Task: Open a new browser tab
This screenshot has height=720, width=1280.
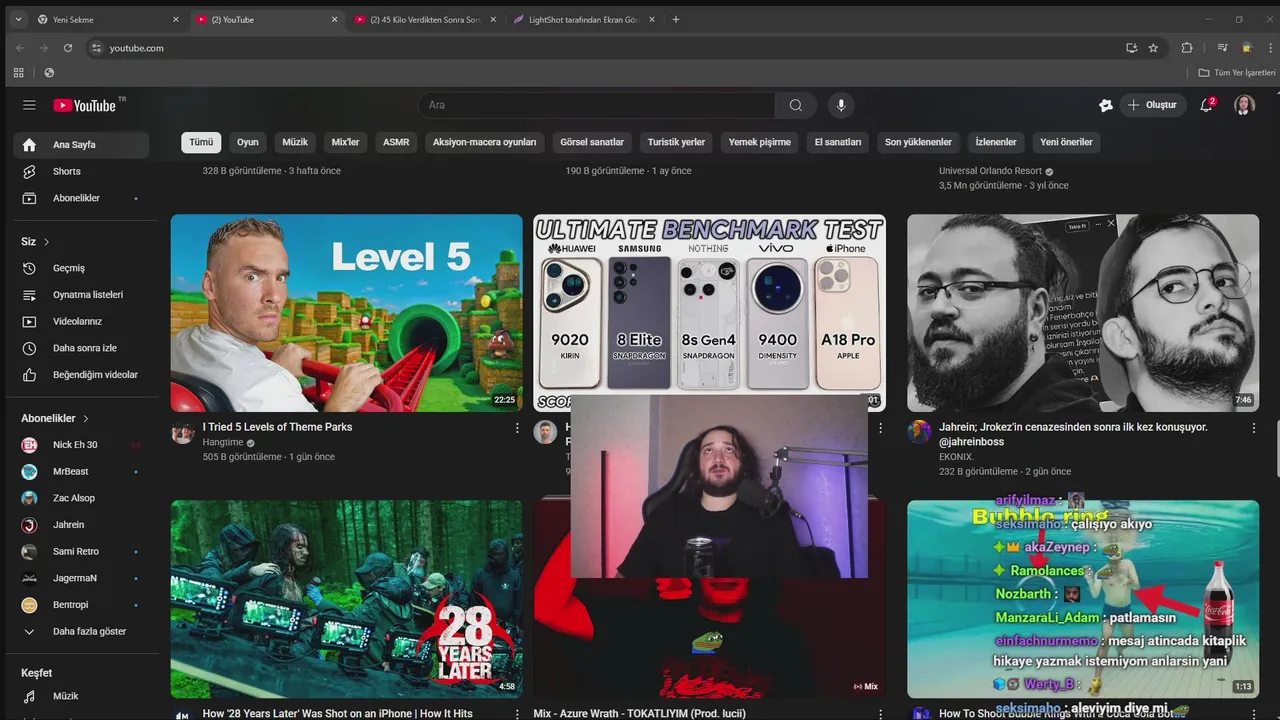Action: (x=676, y=19)
